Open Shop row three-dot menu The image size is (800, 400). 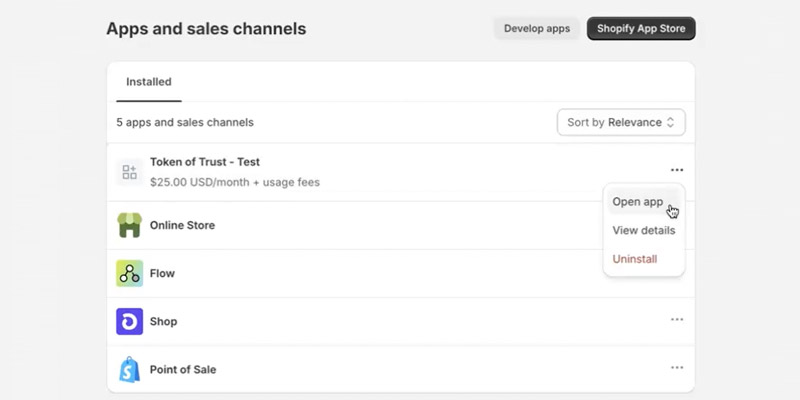[x=677, y=320]
